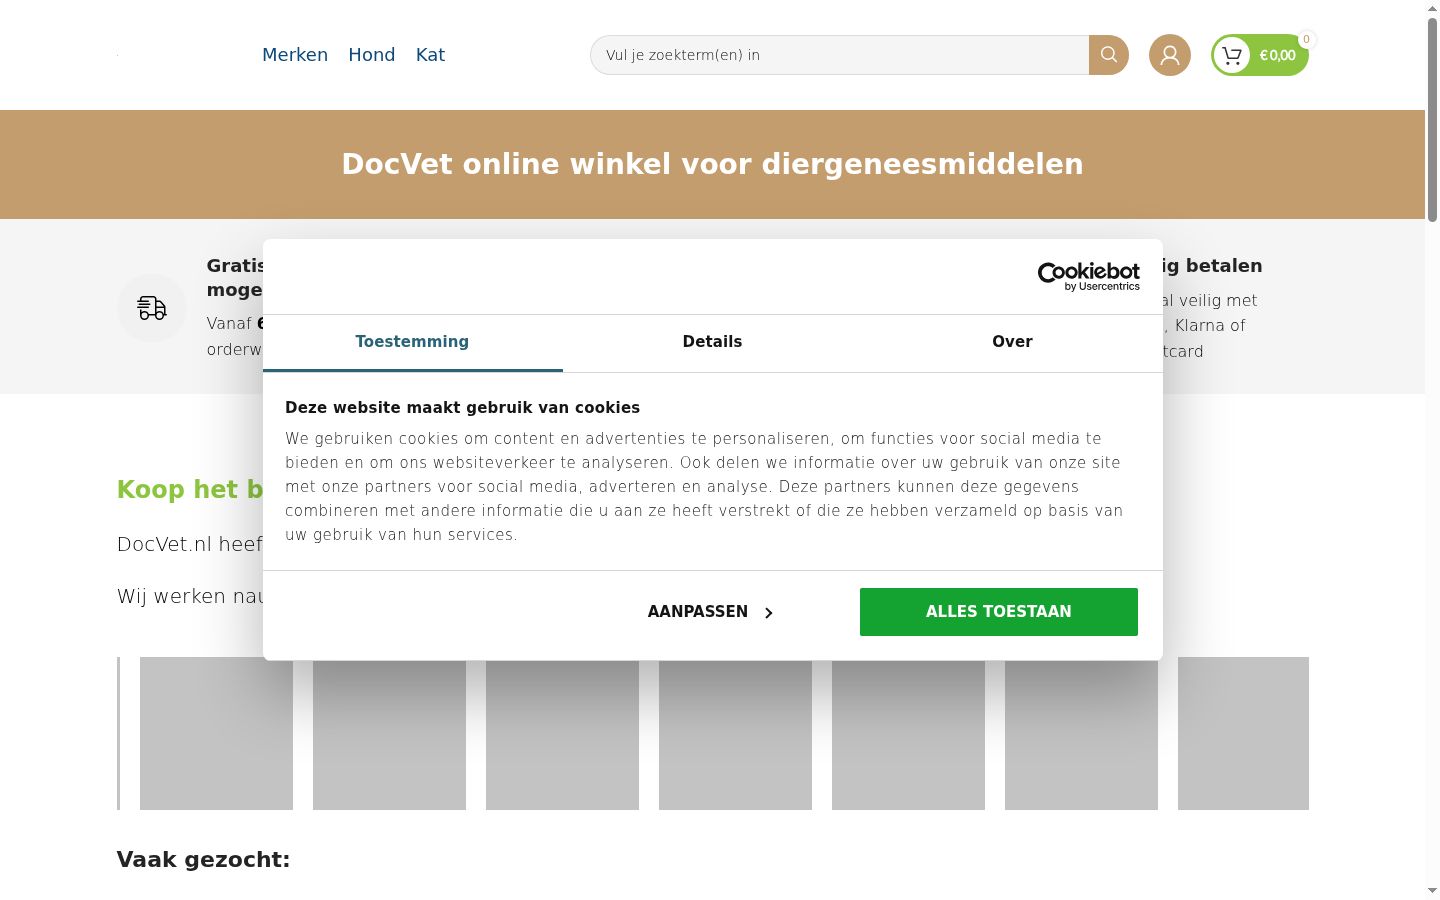Open the user account icon
Screen dimensions: 1440x900
1170,55
